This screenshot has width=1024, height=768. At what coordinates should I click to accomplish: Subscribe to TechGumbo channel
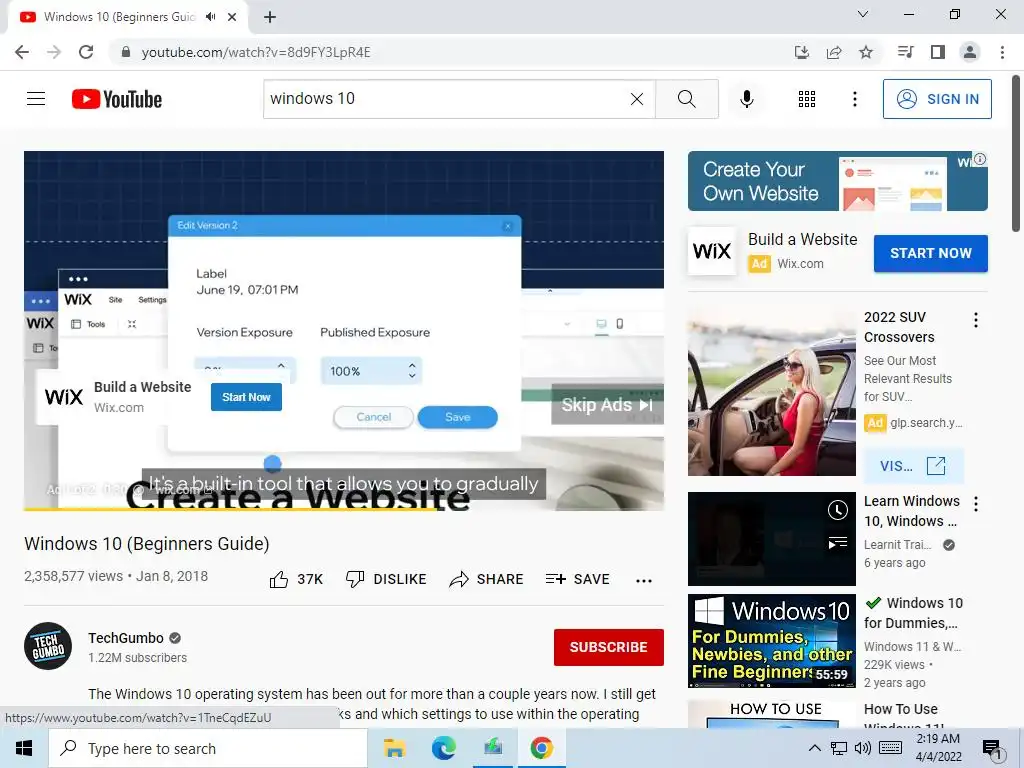tap(609, 647)
